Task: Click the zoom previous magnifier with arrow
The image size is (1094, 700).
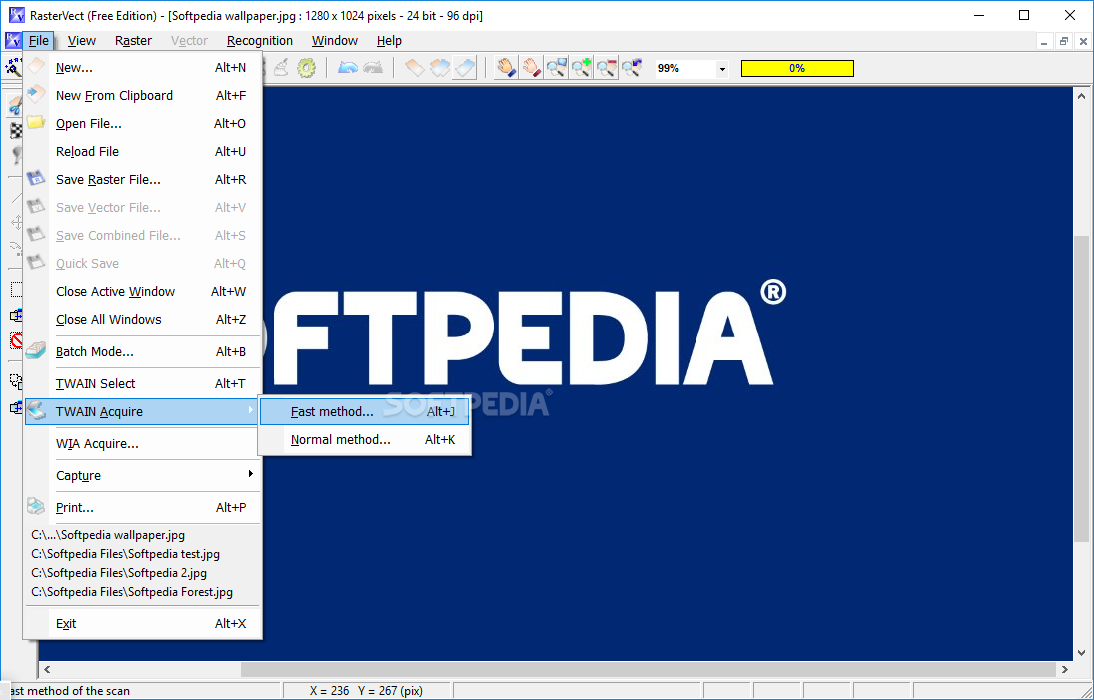Action: tap(632, 68)
